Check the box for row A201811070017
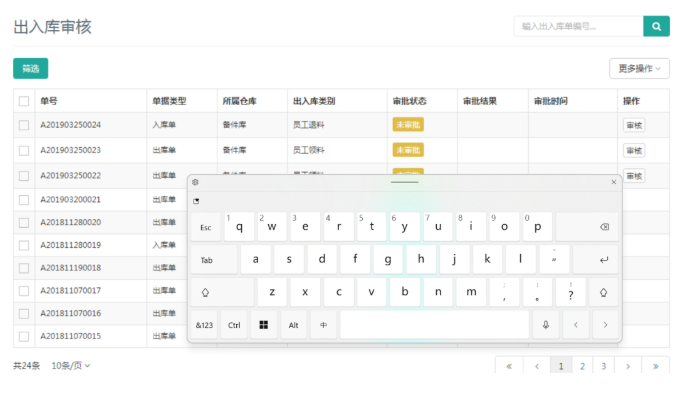Screen dimensions: 686x399 coord(24,291)
